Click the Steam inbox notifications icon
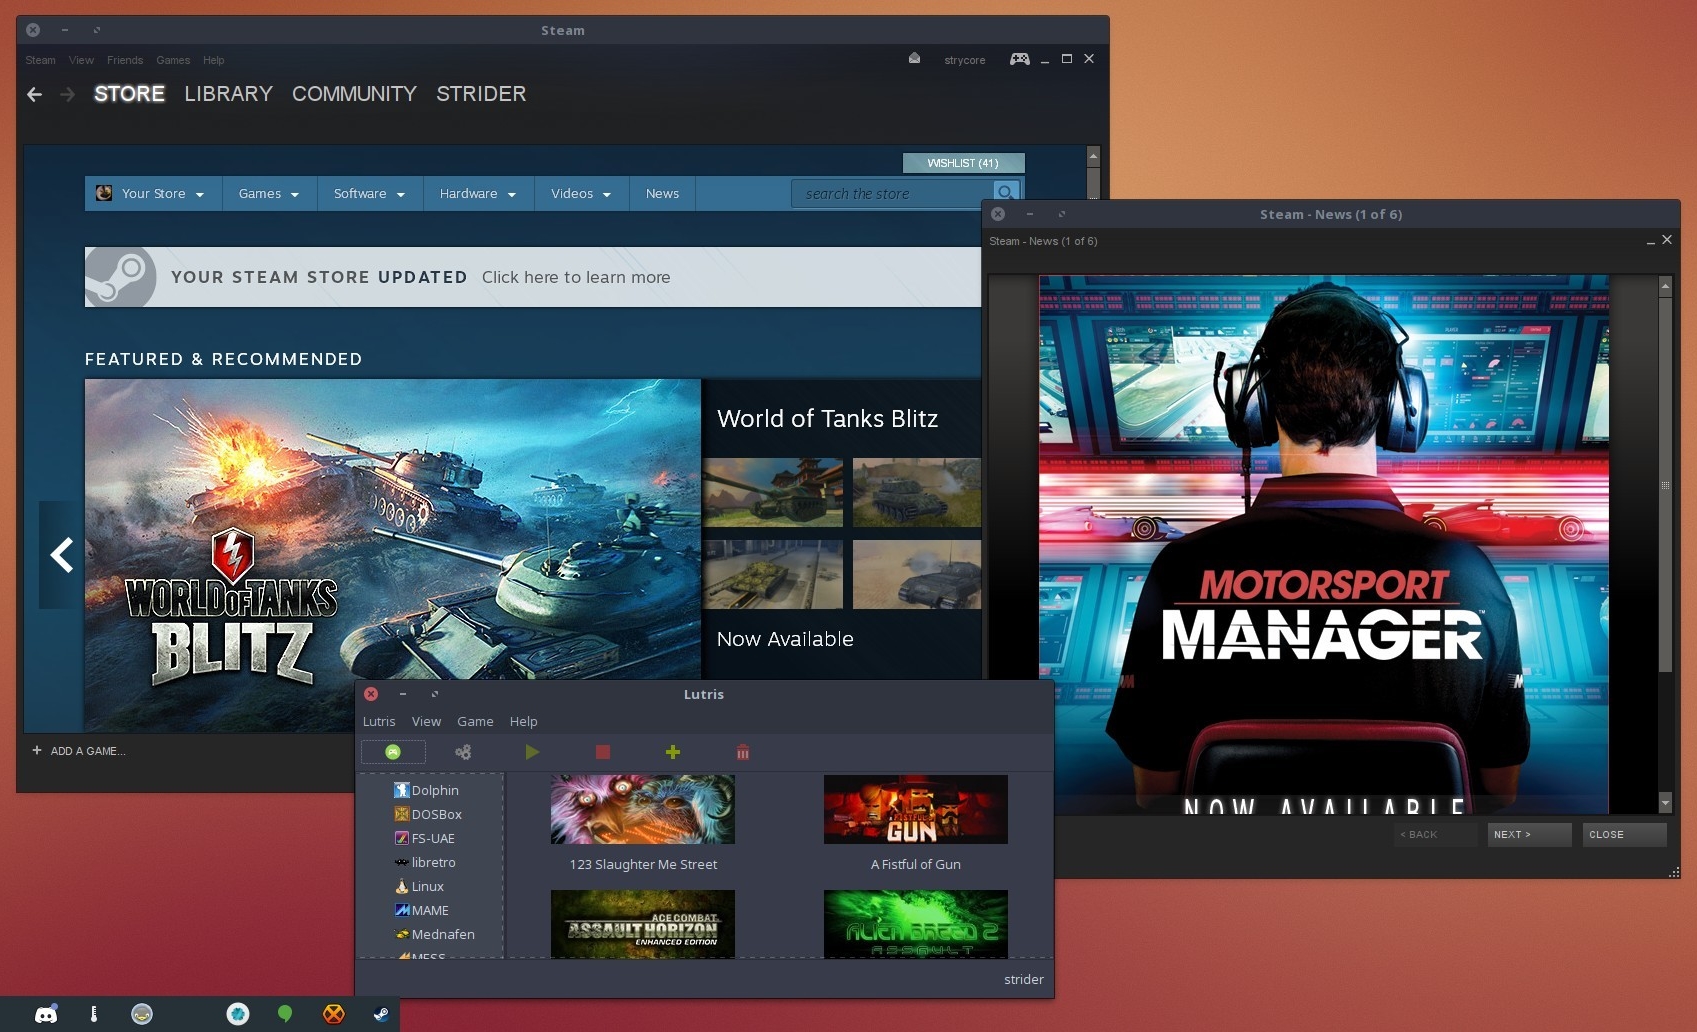Viewport: 1697px width, 1032px height. [914, 59]
